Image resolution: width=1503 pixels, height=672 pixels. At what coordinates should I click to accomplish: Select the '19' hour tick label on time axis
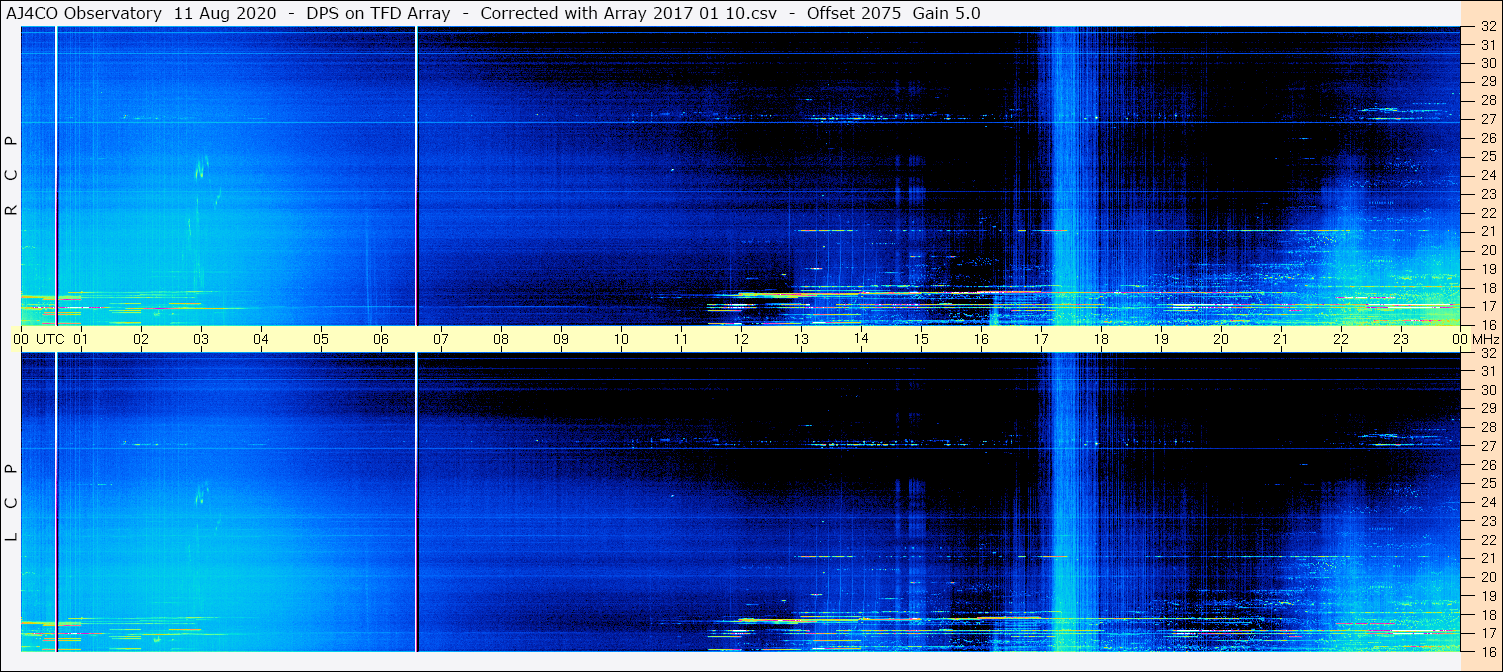point(1161,339)
